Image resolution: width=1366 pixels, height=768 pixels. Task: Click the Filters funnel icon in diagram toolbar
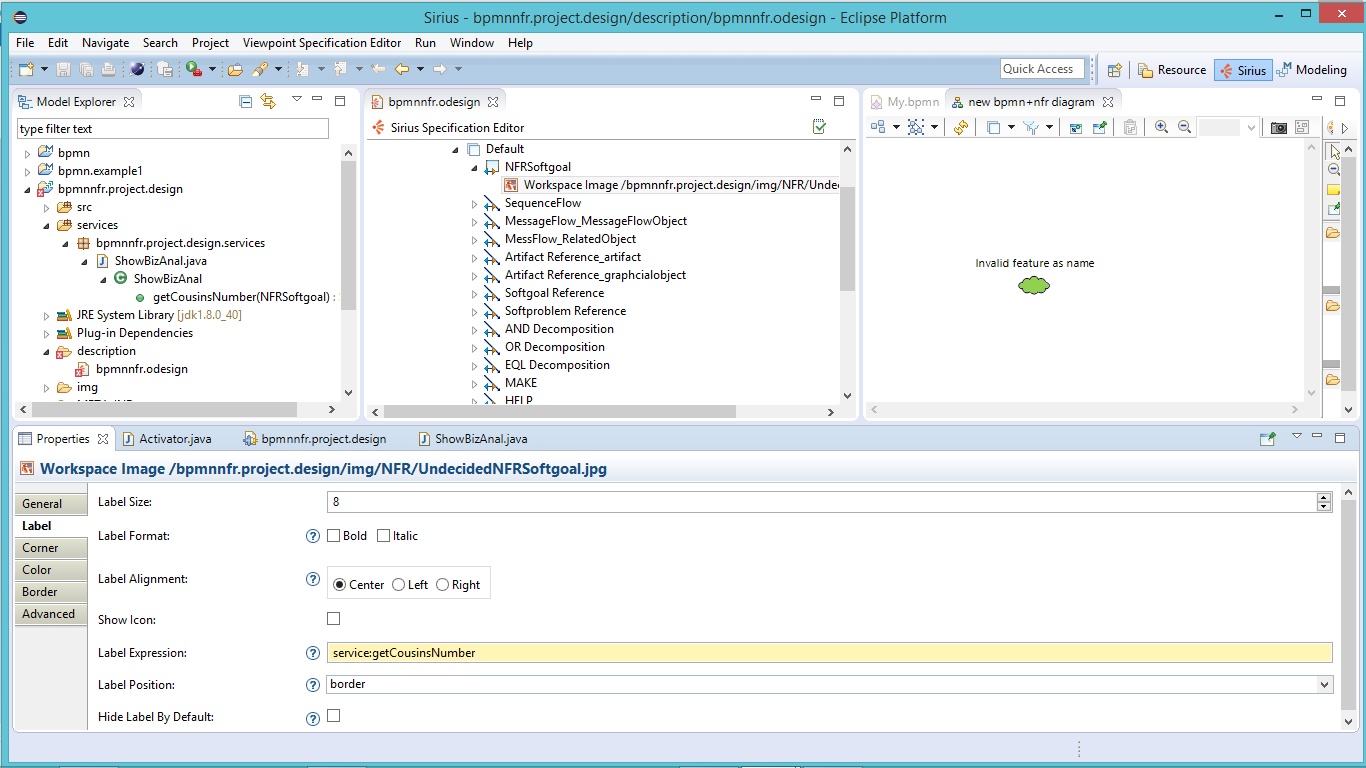[x=1031, y=127]
